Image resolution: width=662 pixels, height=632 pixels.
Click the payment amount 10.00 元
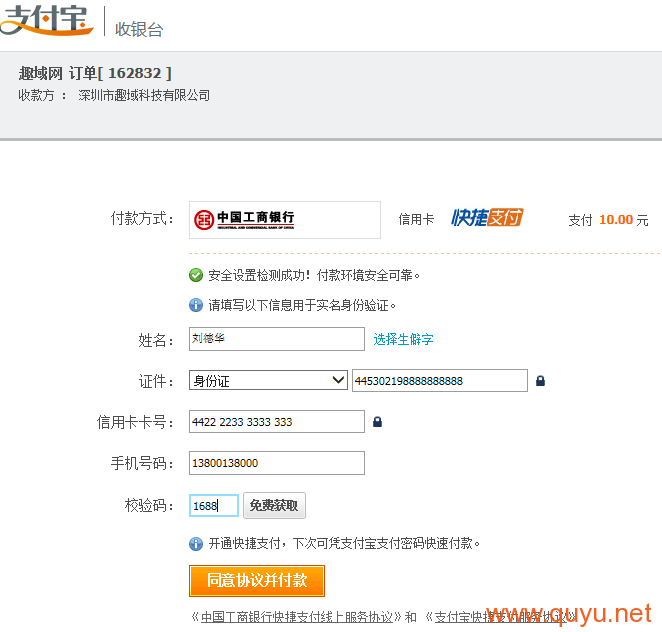[624, 220]
